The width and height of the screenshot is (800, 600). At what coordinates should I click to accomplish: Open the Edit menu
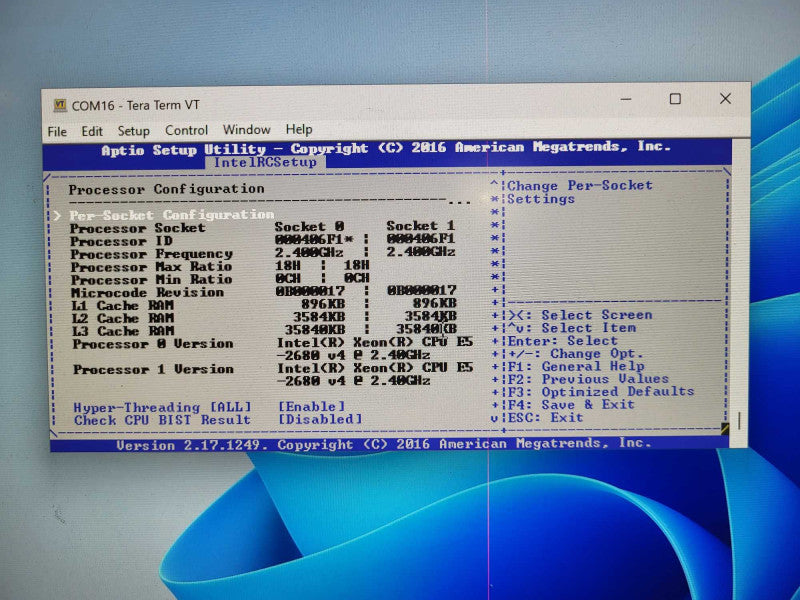point(92,131)
